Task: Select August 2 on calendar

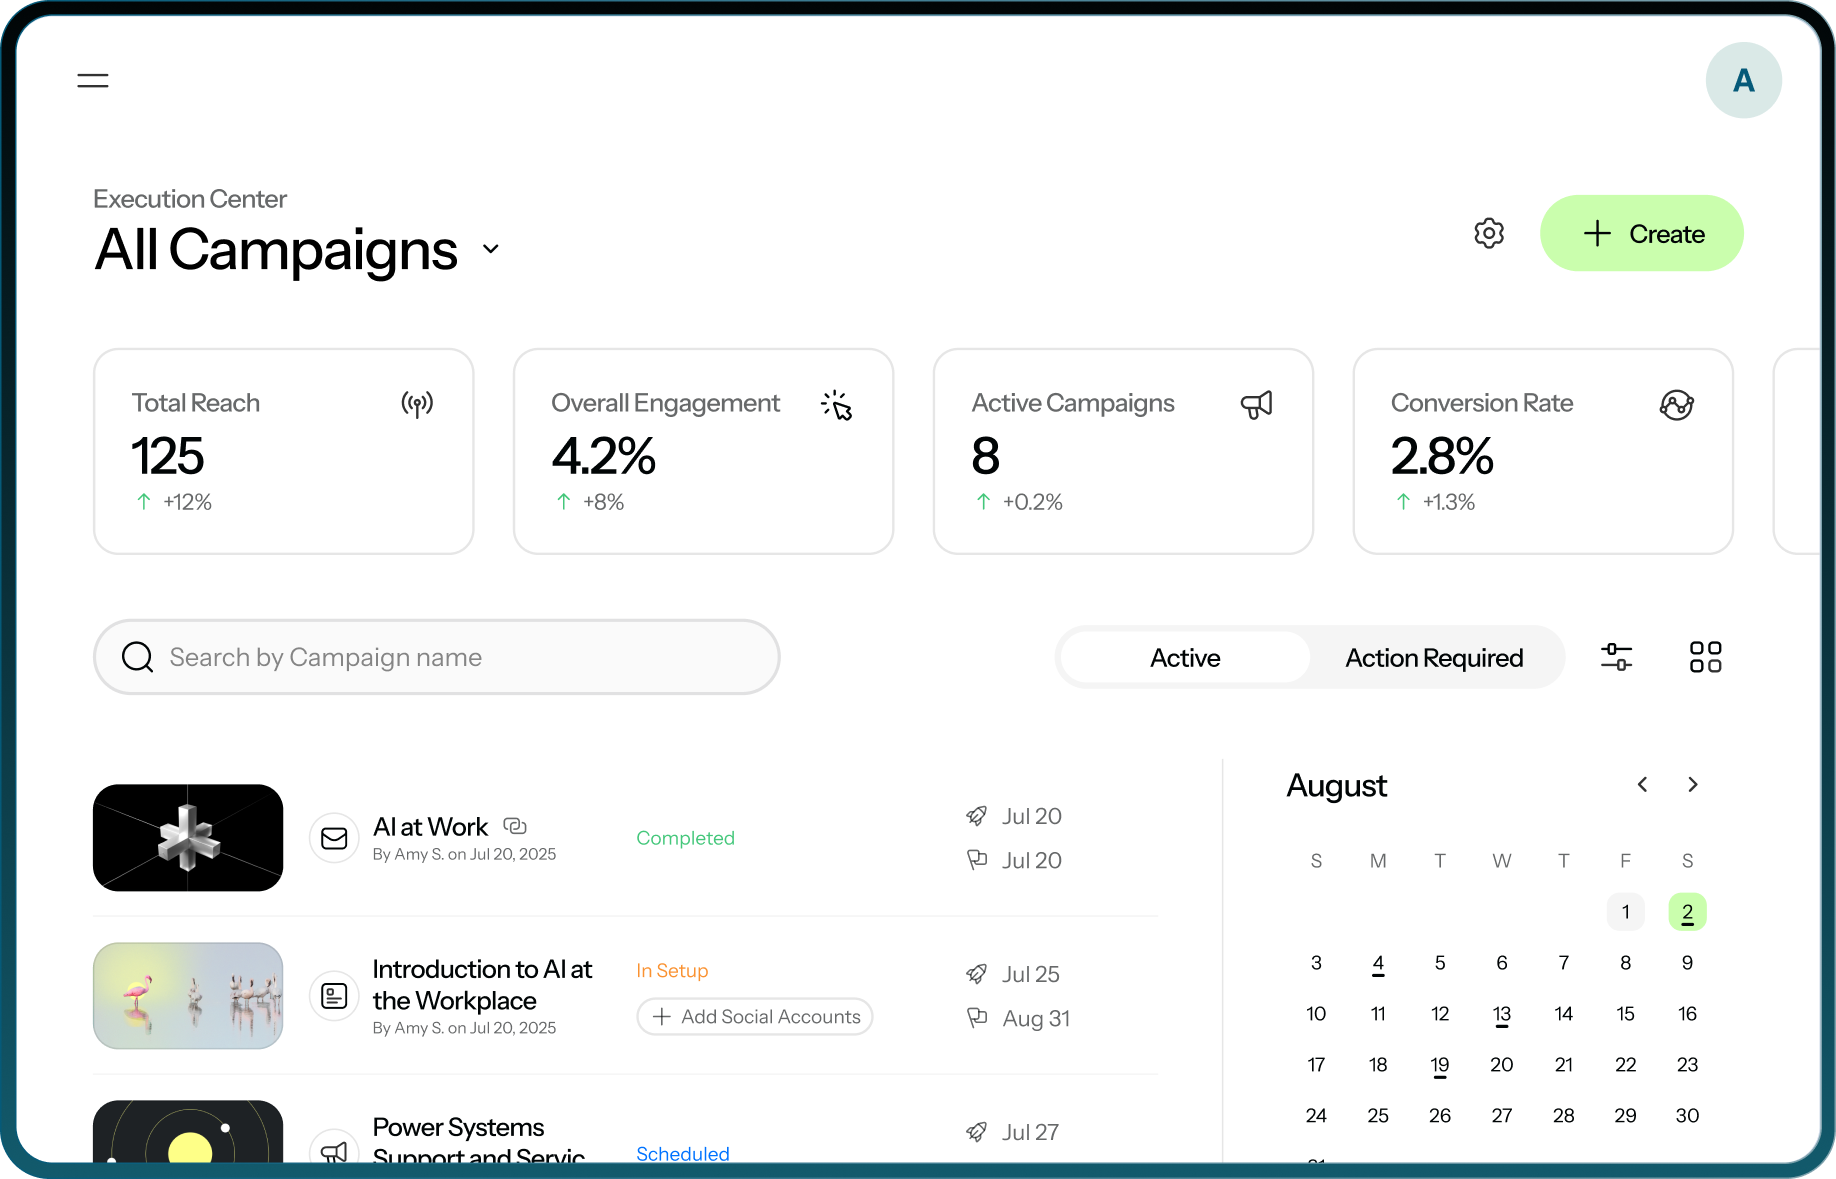Action: [x=1687, y=912]
